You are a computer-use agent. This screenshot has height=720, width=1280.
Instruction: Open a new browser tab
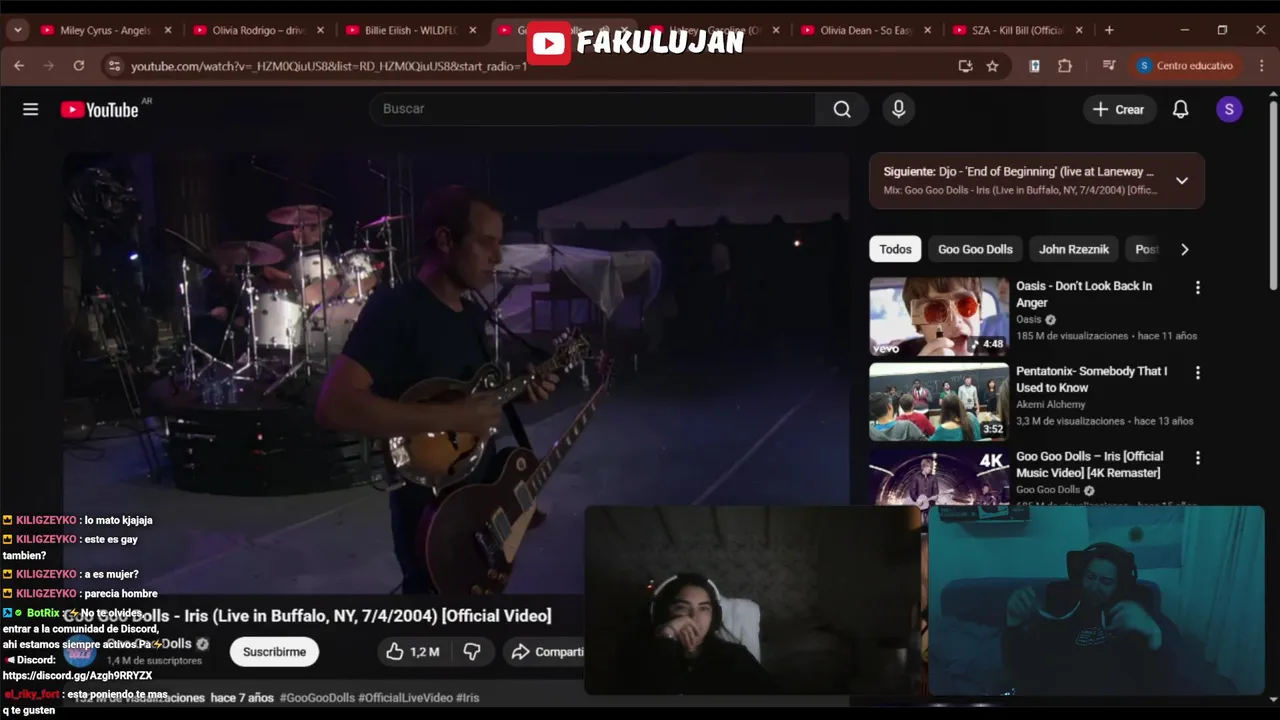[x=1109, y=30]
